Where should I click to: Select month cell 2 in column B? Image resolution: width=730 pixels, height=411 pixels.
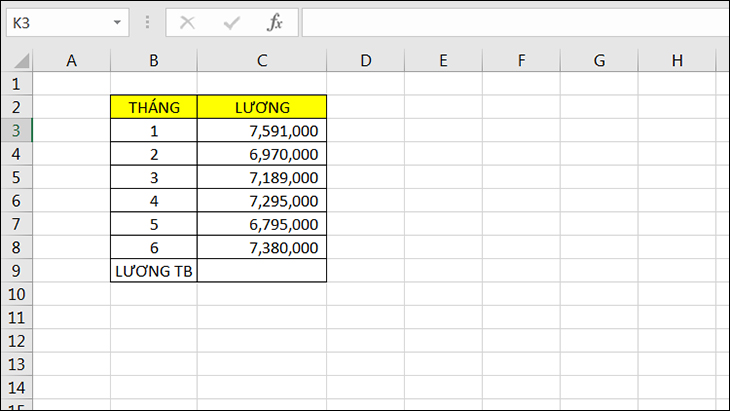point(154,154)
